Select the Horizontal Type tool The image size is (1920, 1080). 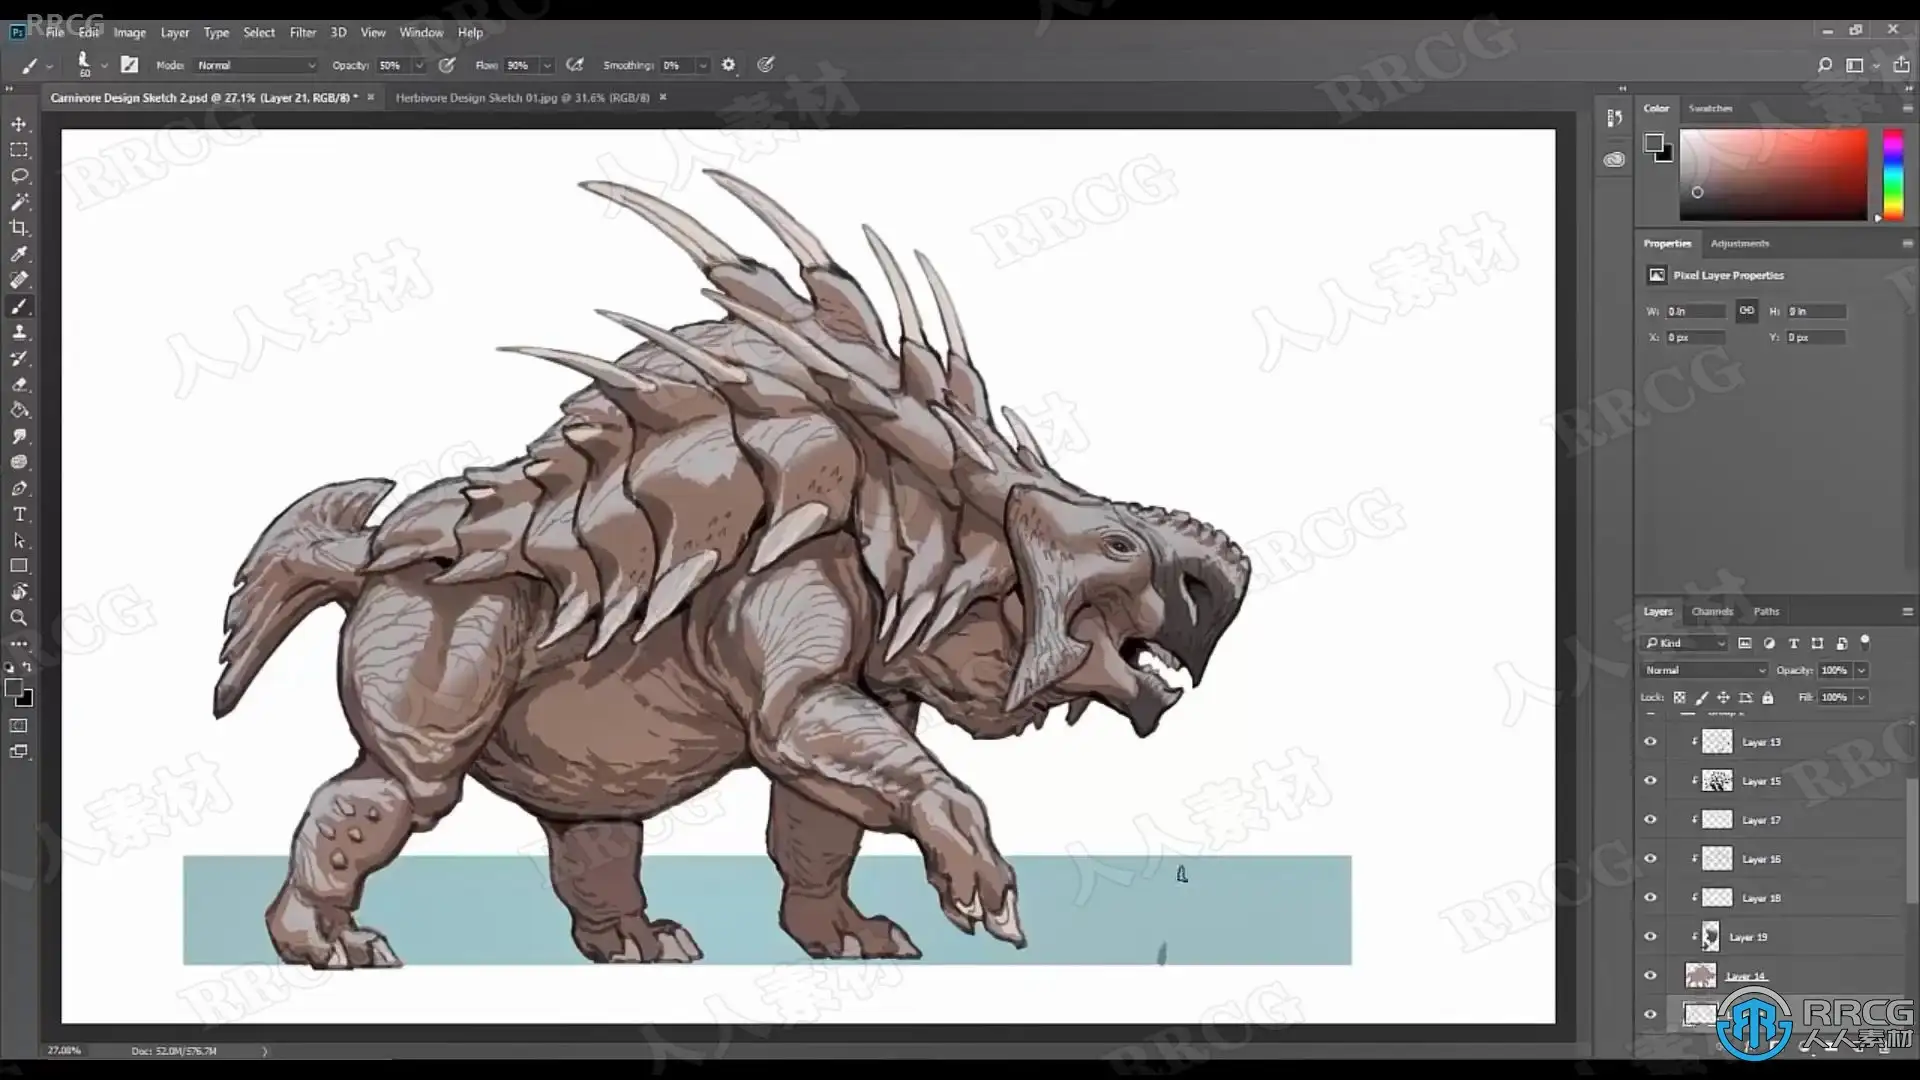click(x=19, y=514)
